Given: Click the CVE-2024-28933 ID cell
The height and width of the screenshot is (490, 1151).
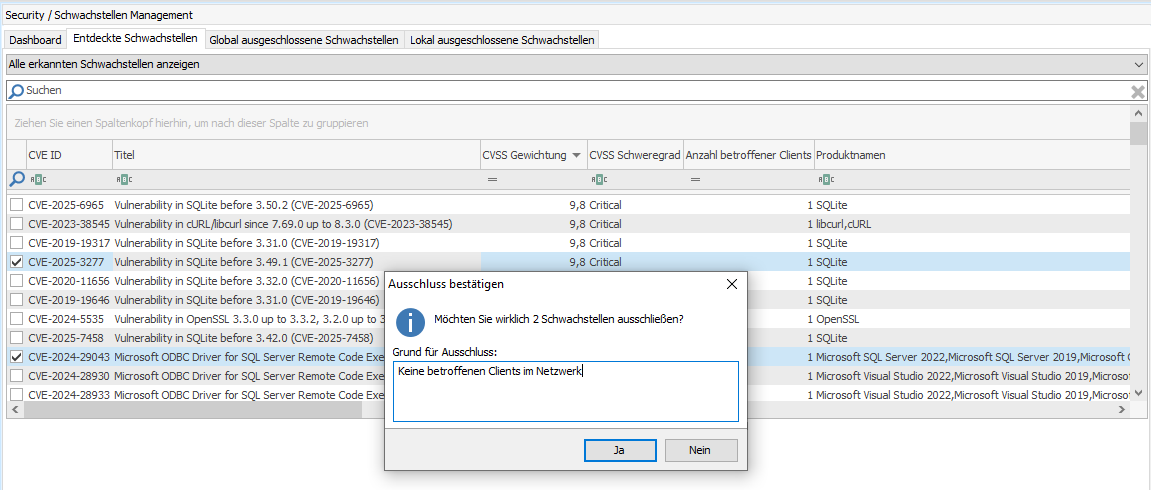Looking at the screenshot, I should click(x=68, y=395).
